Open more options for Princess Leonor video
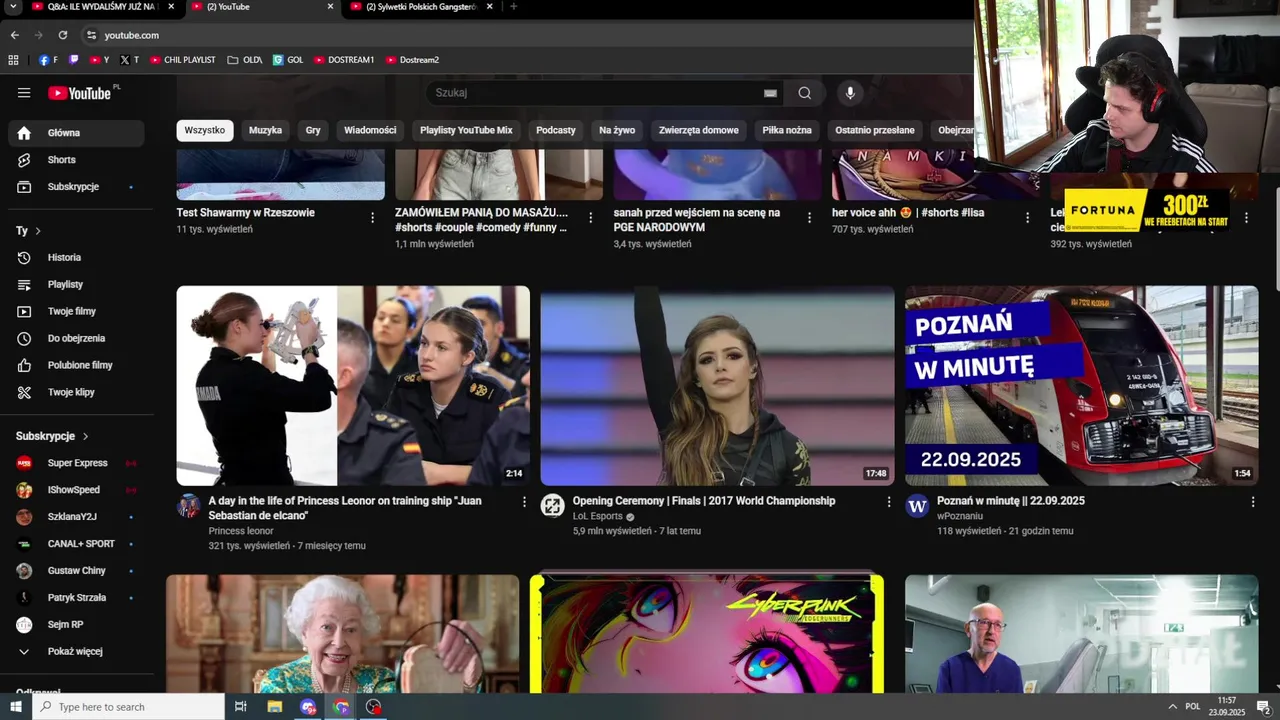The image size is (1280, 720). pos(524,502)
